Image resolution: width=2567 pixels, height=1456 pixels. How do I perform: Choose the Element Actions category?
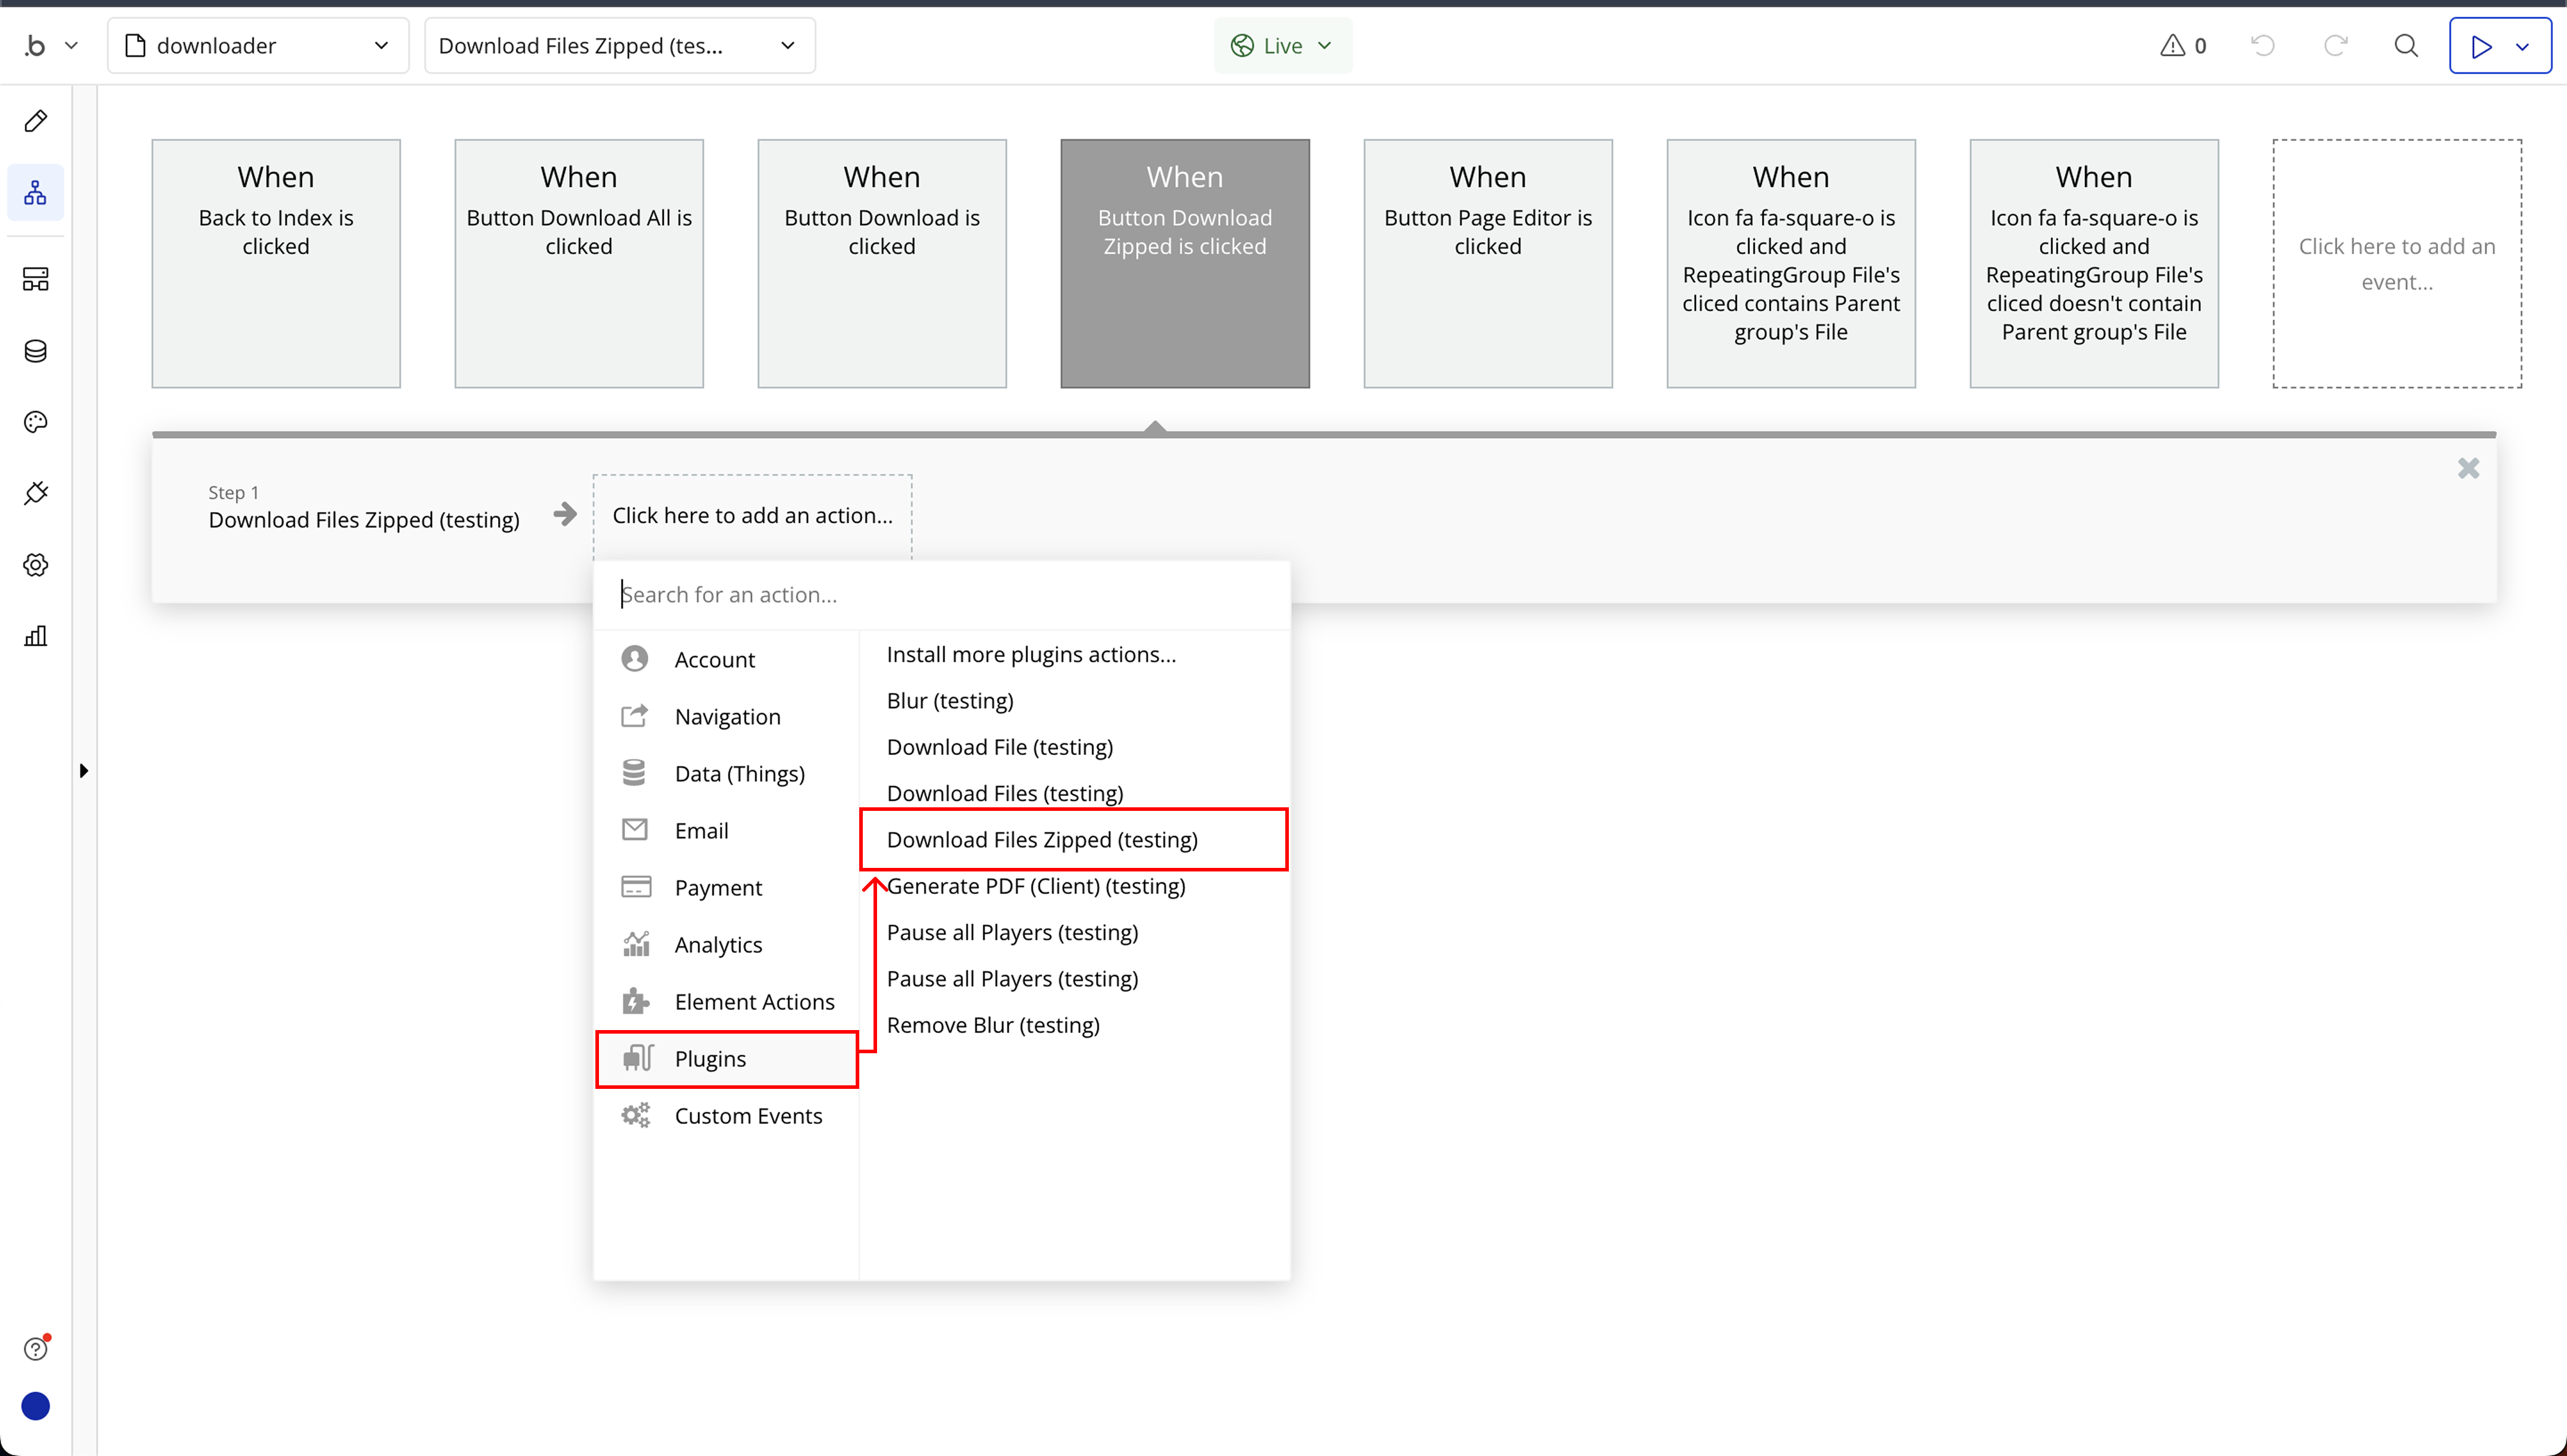pyautogui.click(x=754, y=1002)
